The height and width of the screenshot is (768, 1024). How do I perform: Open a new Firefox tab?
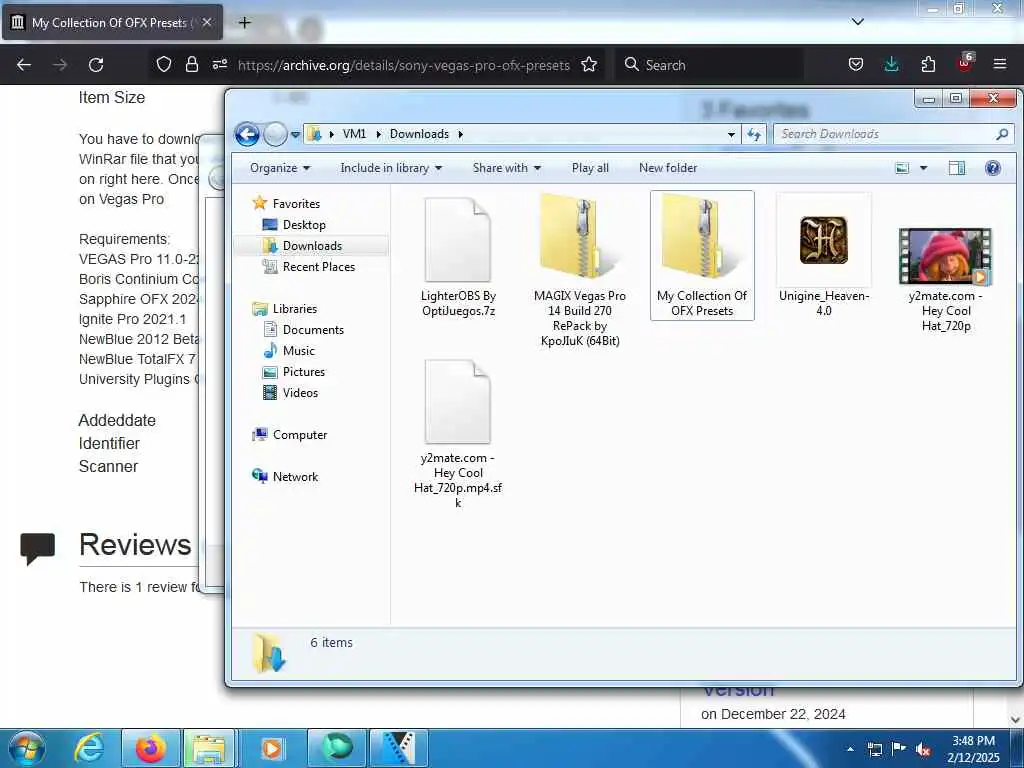pyautogui.click(x=244, y=23)
